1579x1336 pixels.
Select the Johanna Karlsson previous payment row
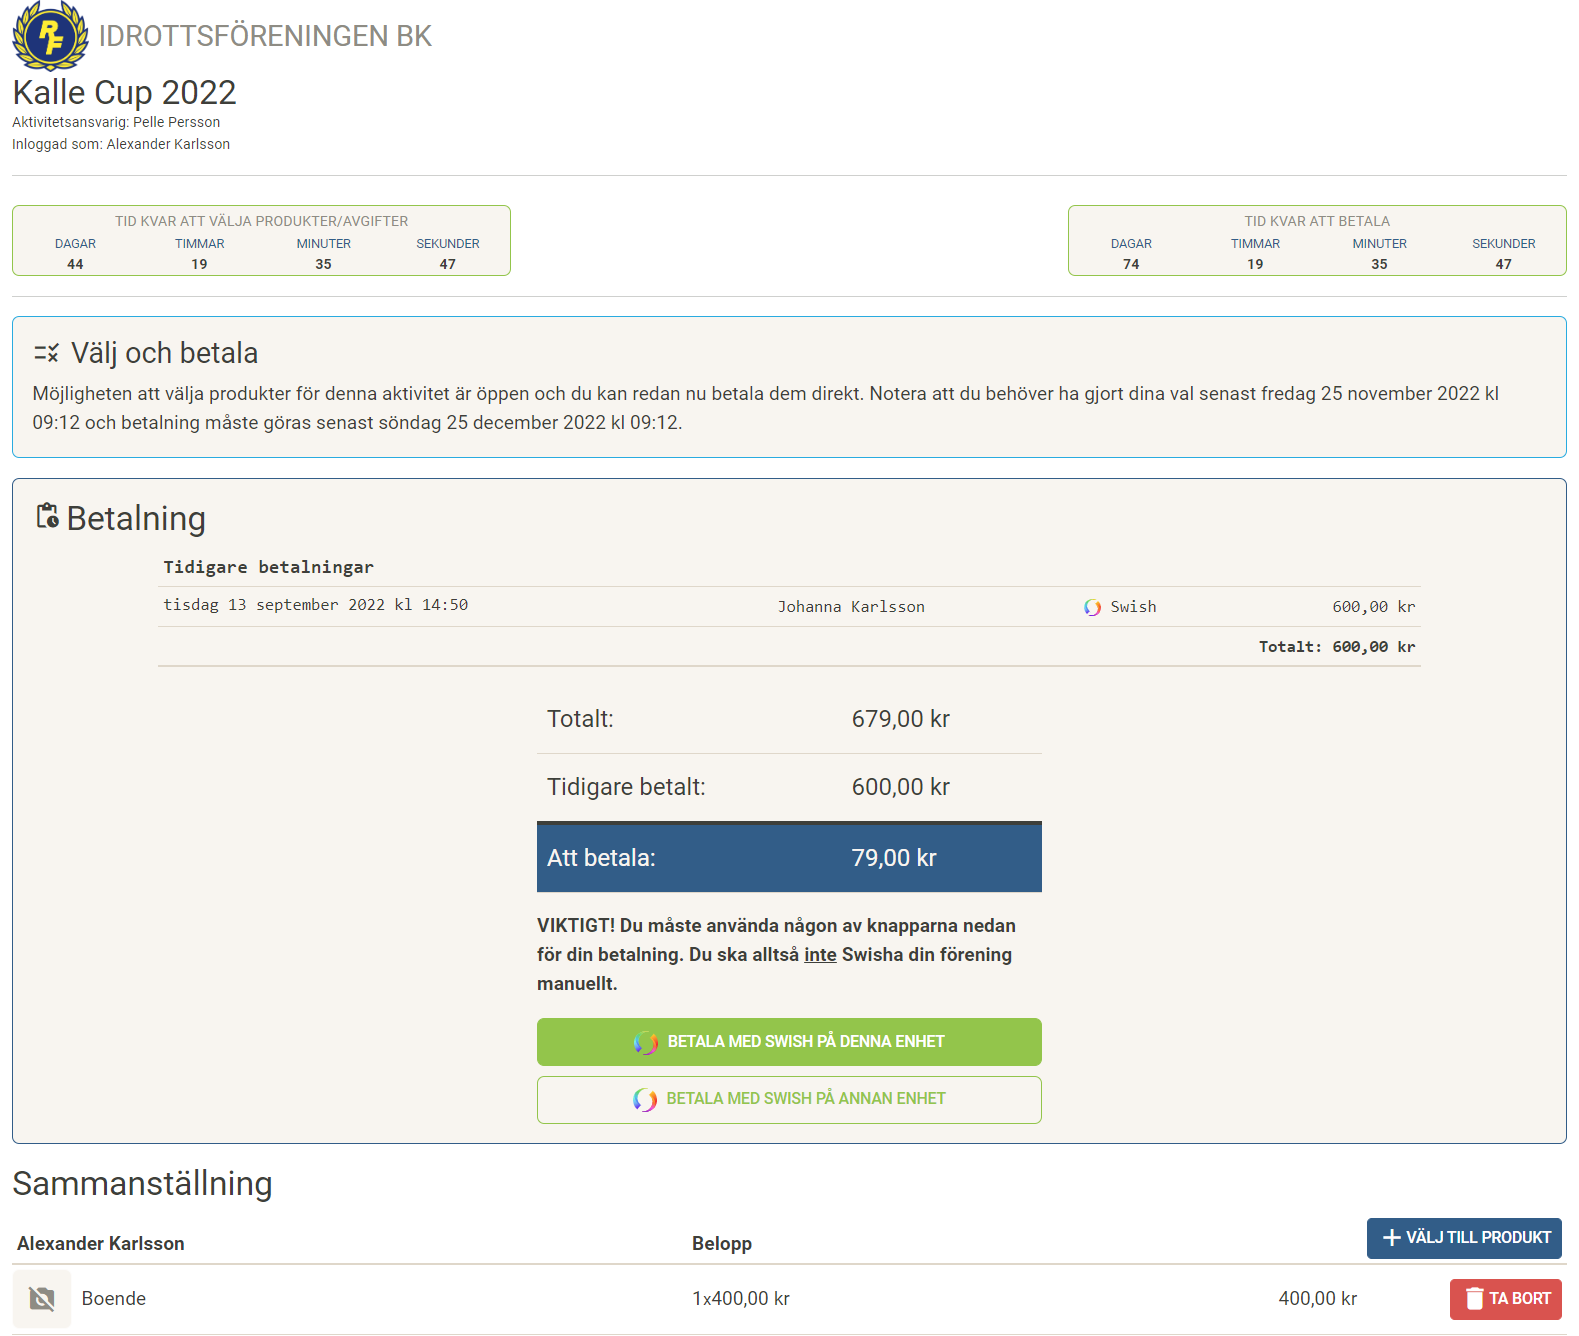tap(788, 607)
